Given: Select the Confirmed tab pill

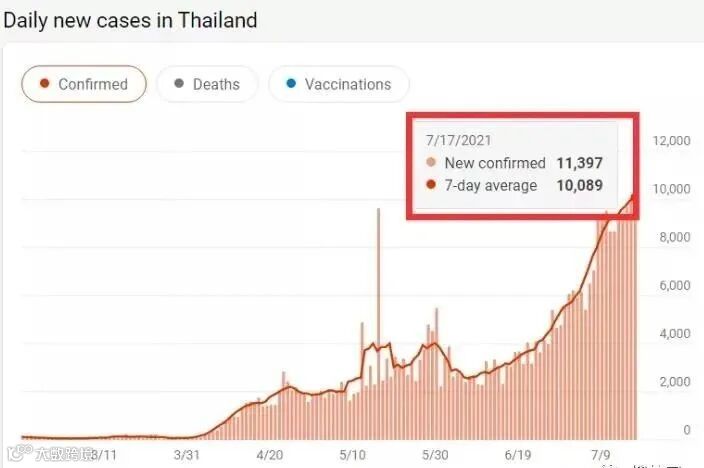Looking at the screenshot, I should tap(84, 84).
